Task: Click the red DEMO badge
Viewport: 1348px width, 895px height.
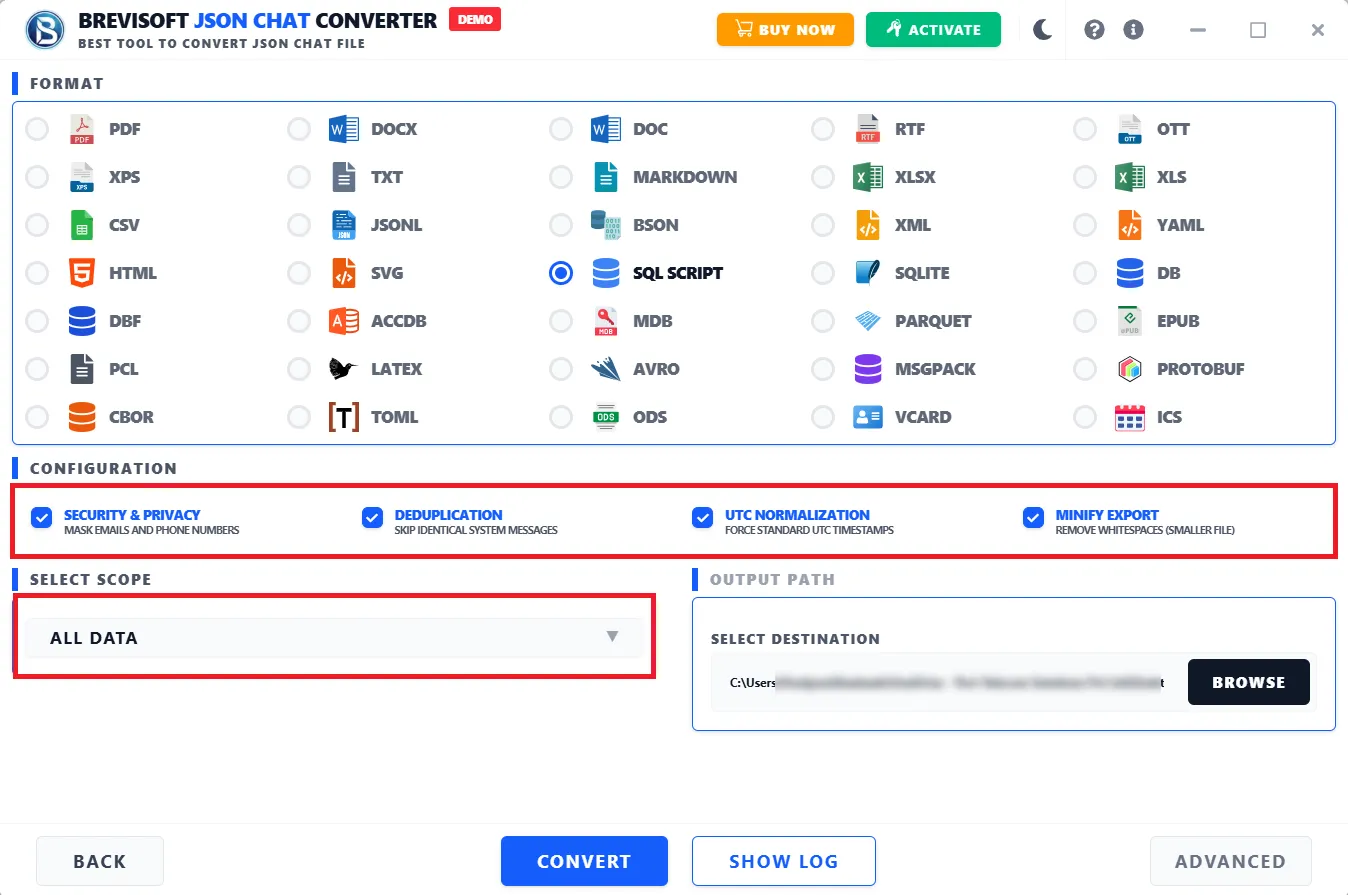Action: (x=475, y=19)
